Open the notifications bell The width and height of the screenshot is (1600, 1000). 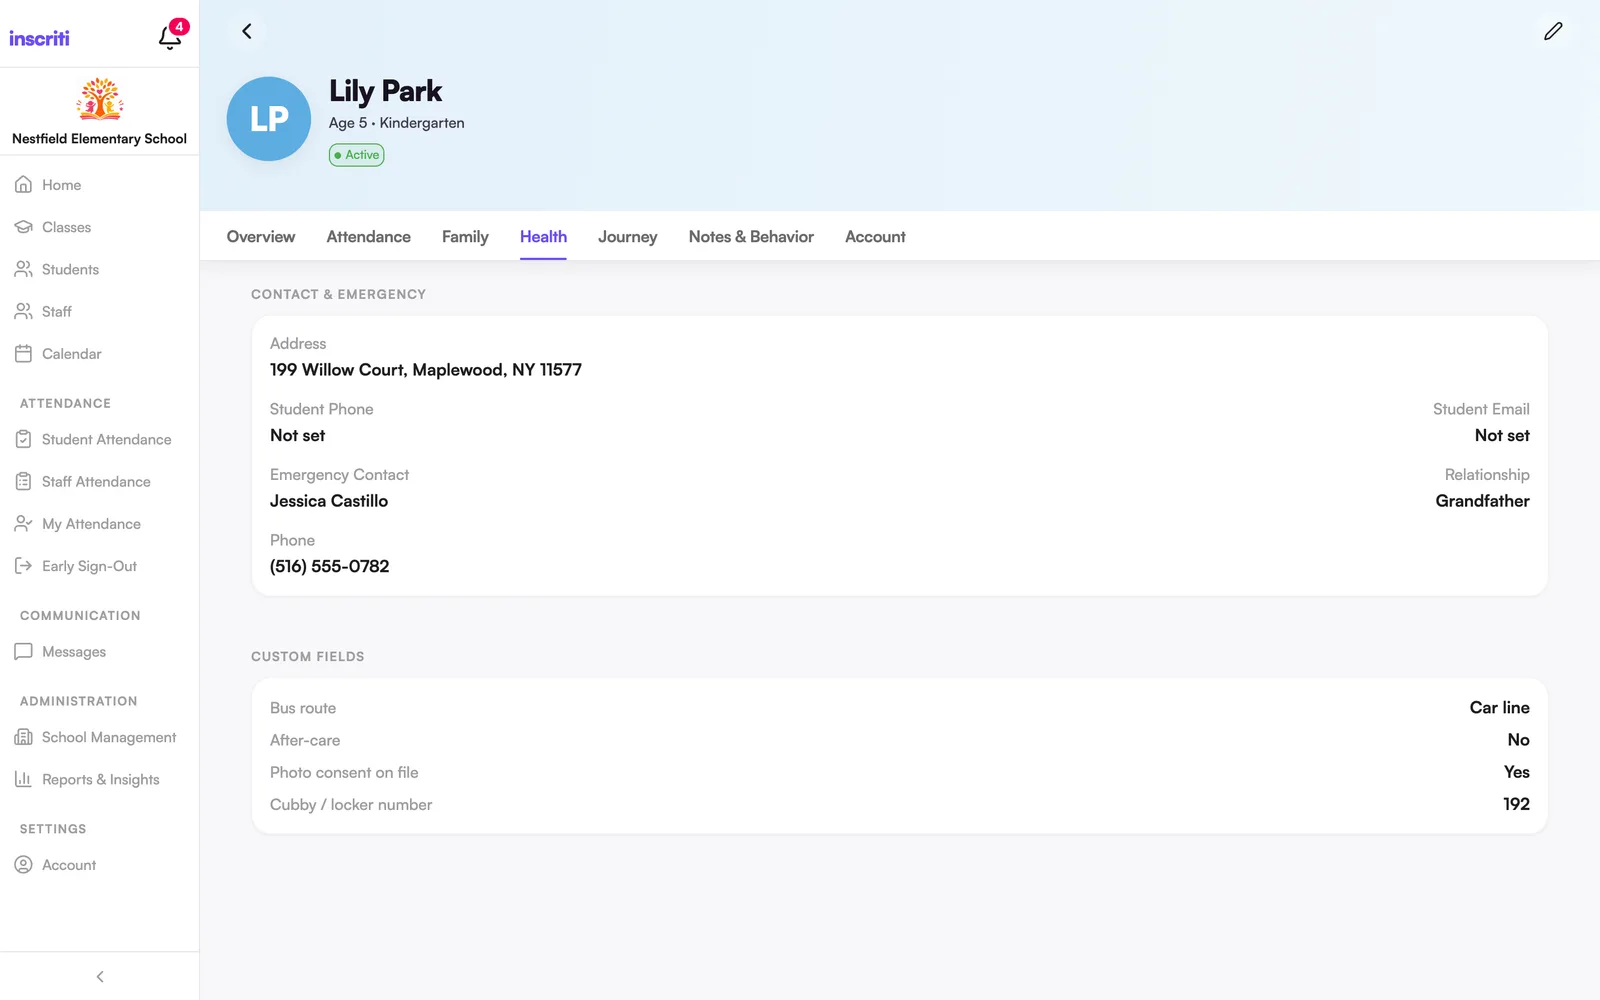[170, 38]
